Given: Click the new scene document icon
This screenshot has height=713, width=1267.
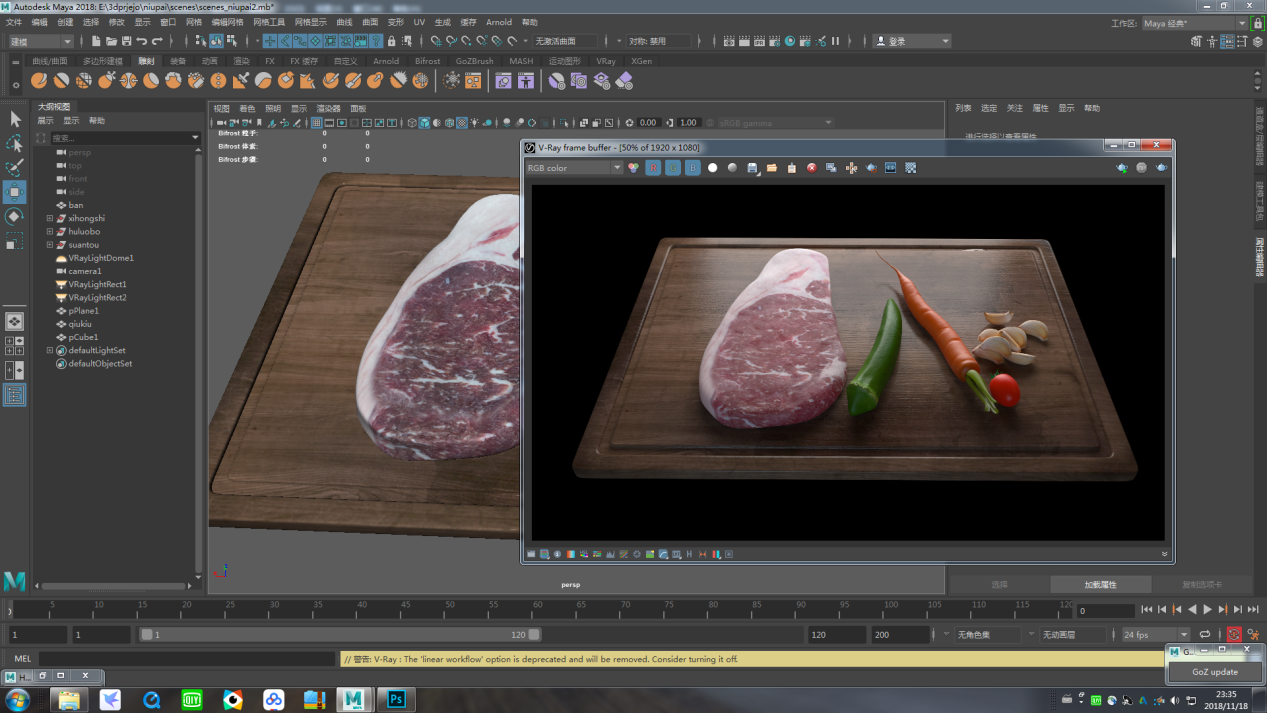Looking at the screenshot, I should 96,41.
